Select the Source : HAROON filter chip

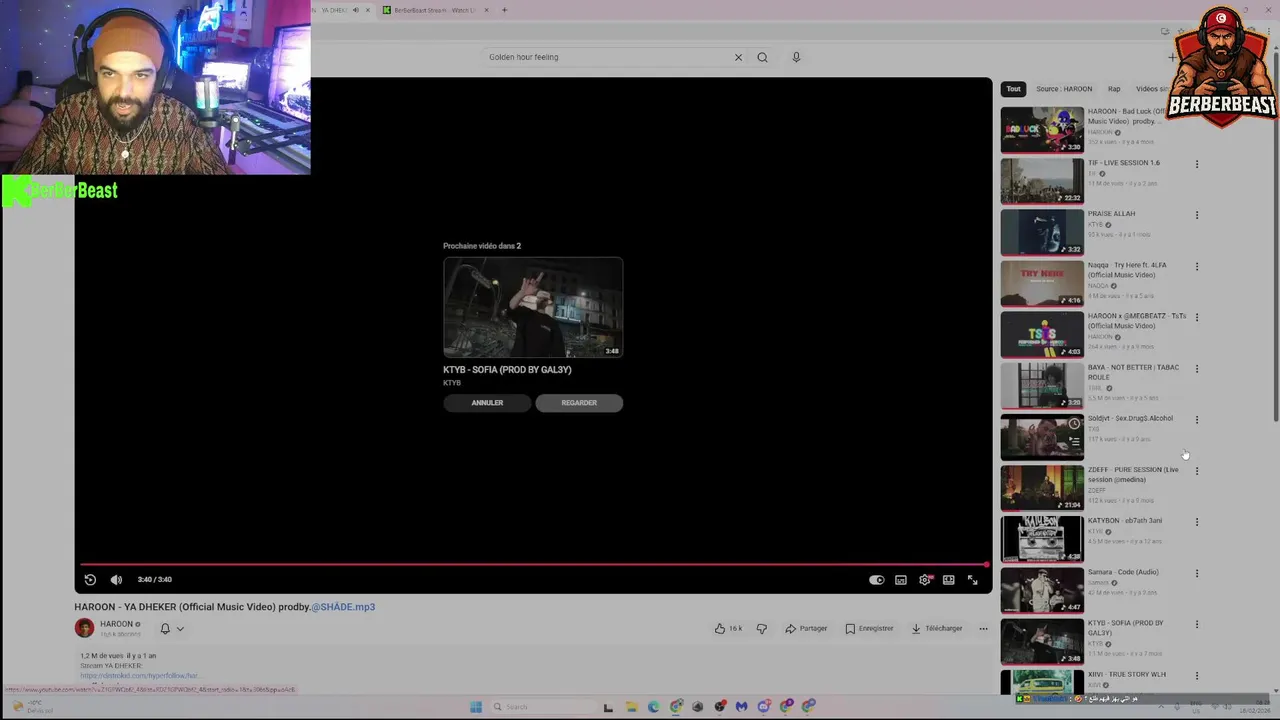click(x=1064, y=89)
